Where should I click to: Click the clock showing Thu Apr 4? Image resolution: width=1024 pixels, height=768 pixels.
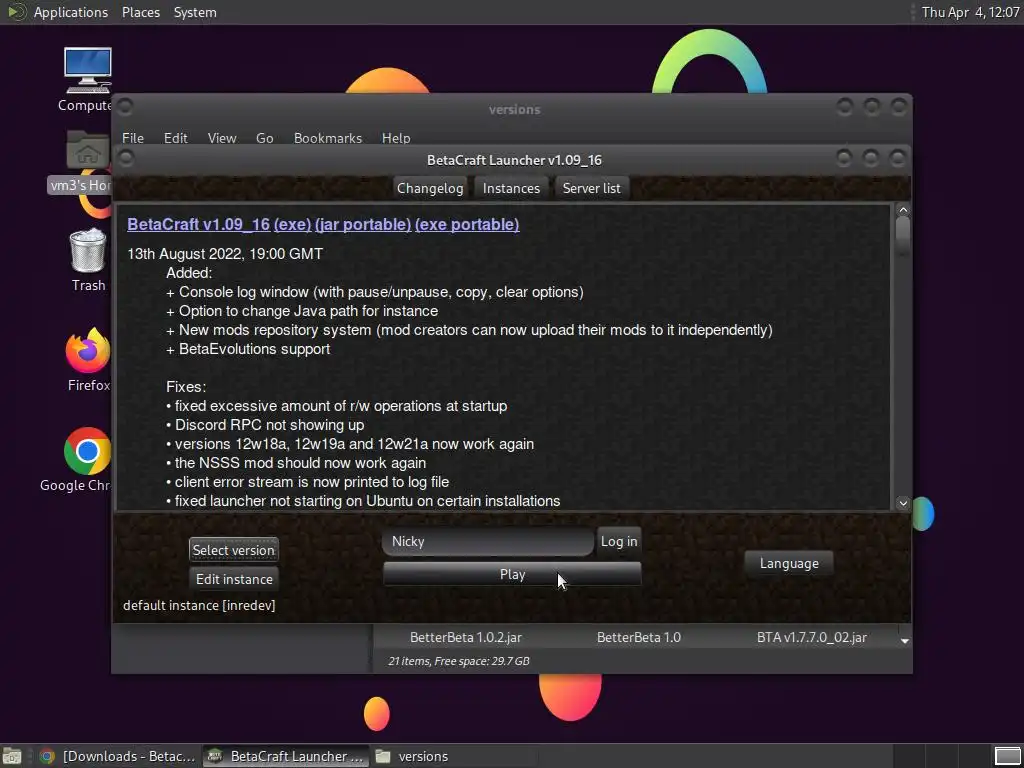(x=970, y=12)
